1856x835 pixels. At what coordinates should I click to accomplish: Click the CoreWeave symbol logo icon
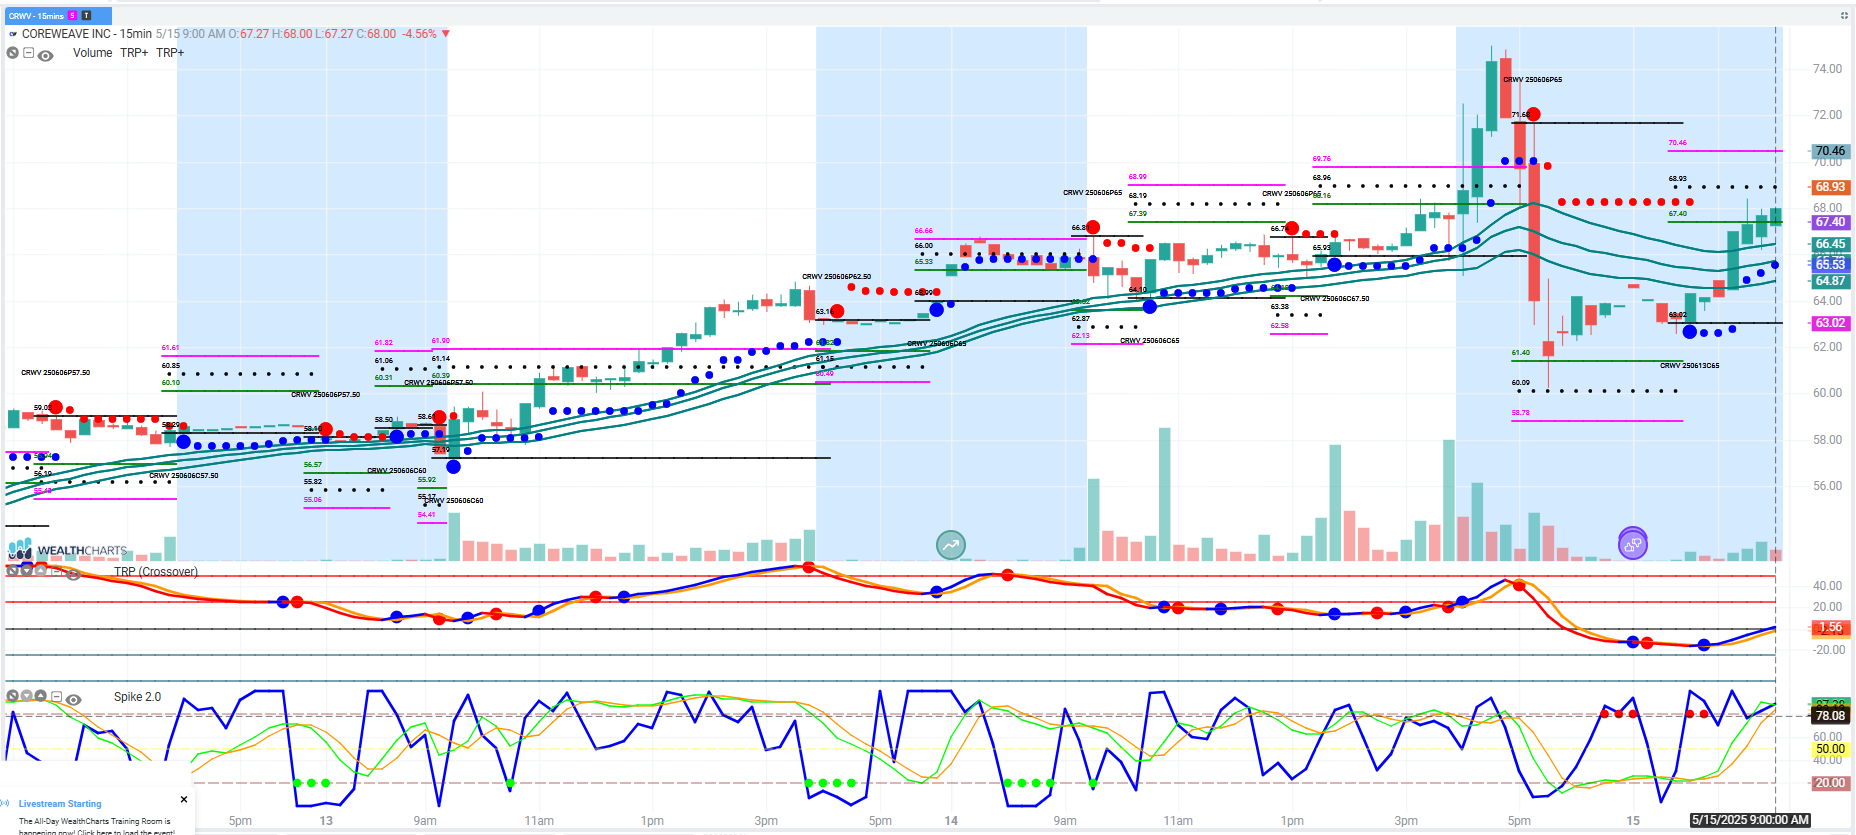coord(13,34)
